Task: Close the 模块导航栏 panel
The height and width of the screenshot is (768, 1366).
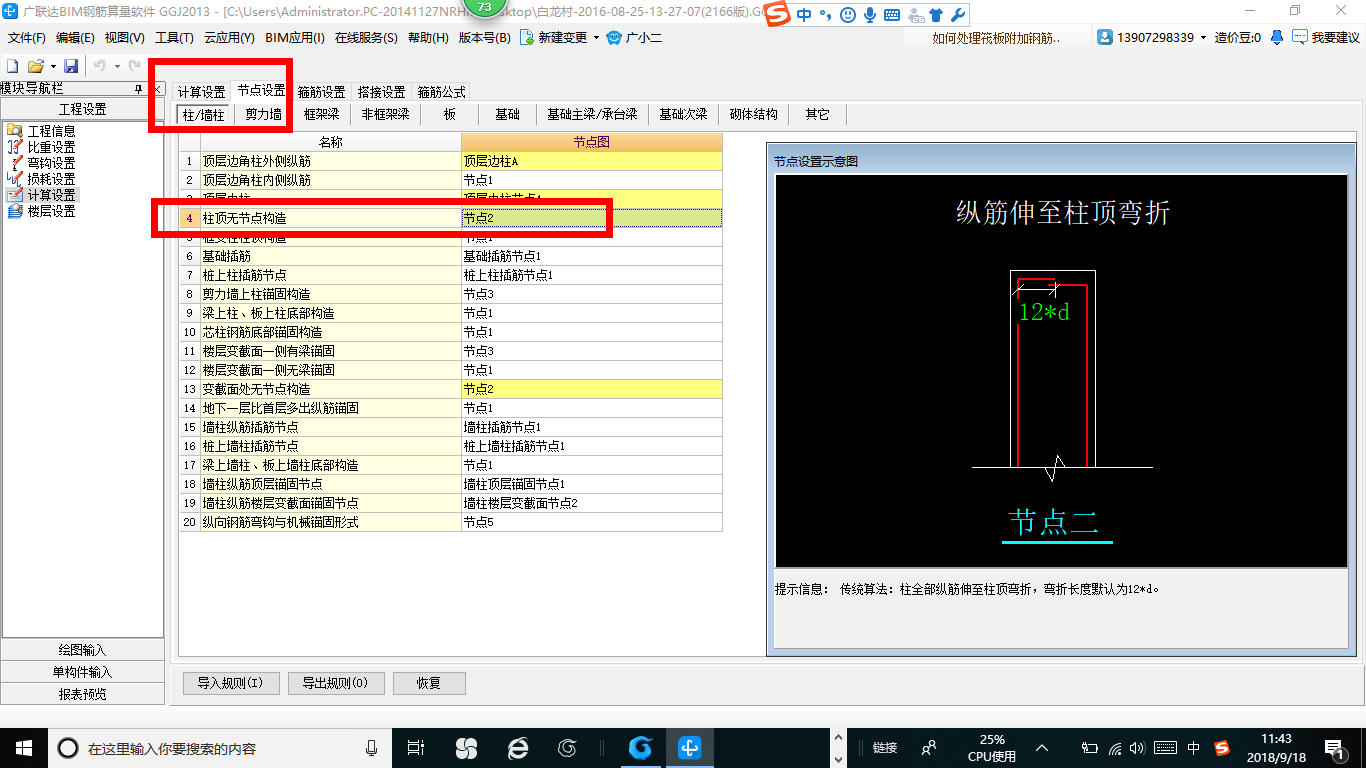Action: [x=156, y=89]
